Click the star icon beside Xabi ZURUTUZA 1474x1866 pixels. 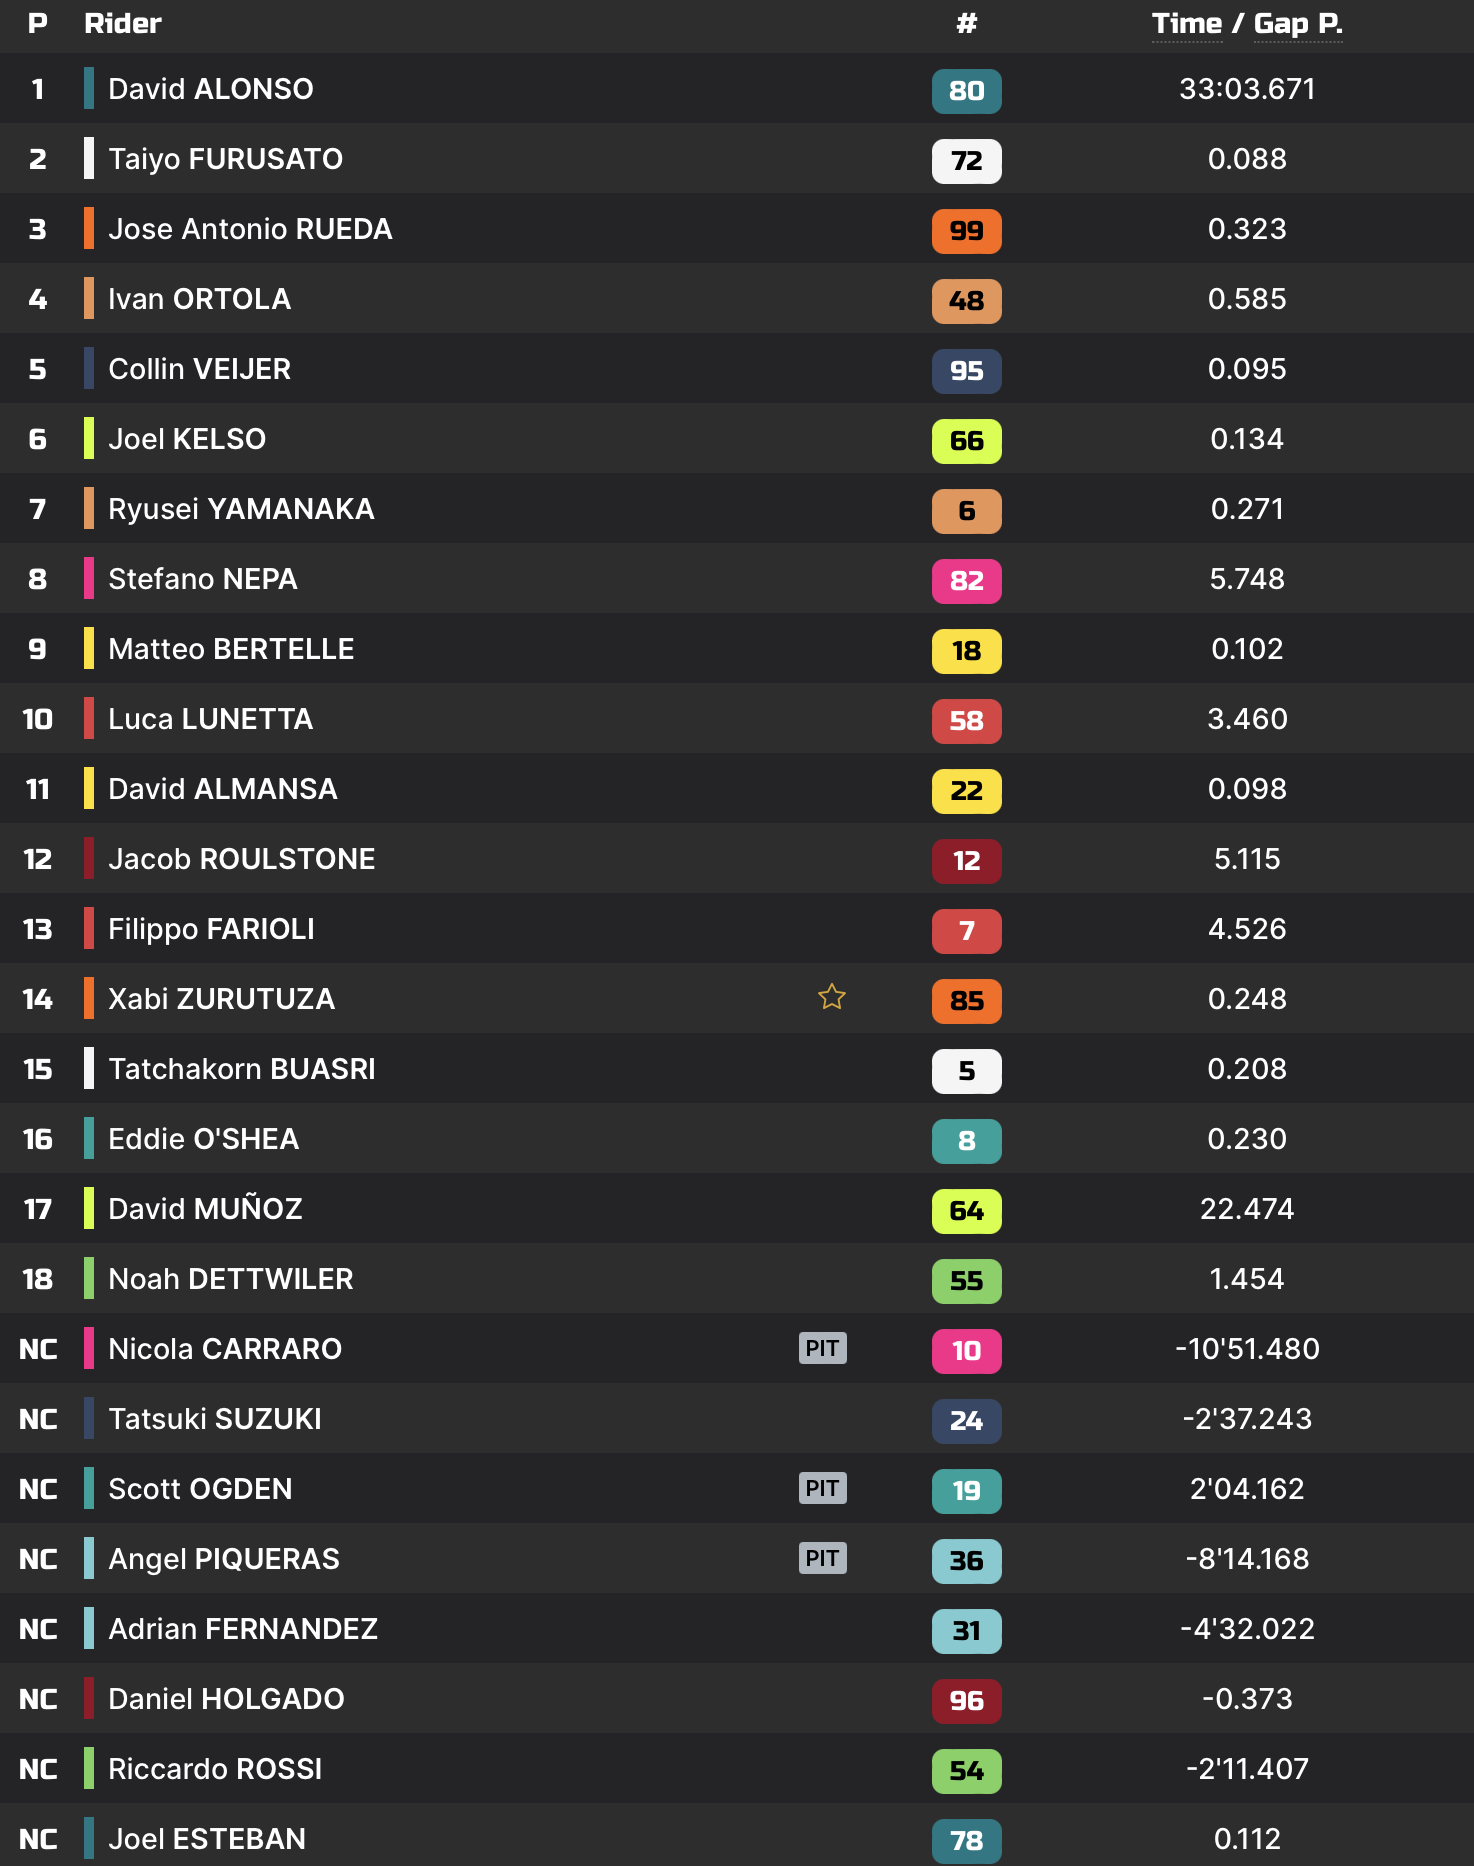(x=831, y=997)
